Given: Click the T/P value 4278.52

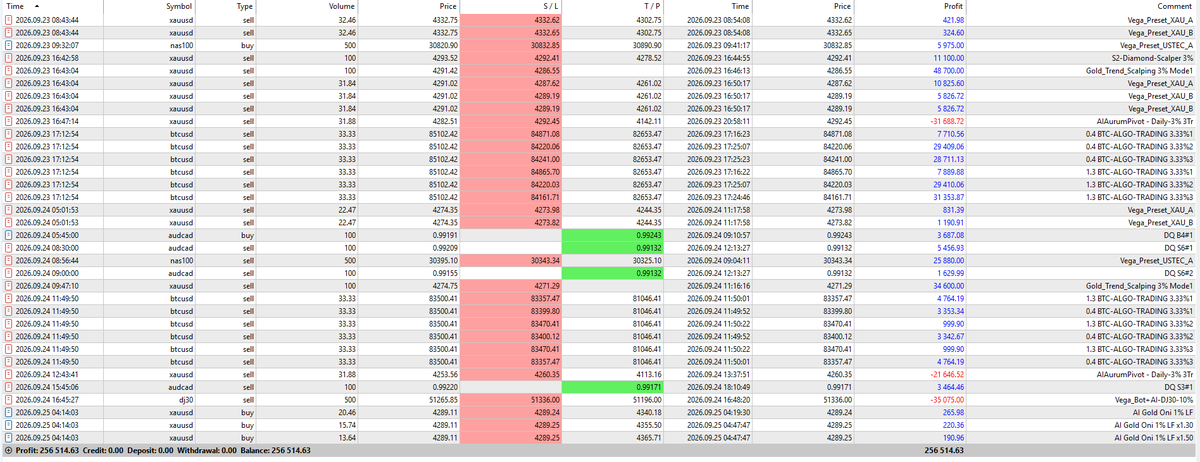Looking at the screenshot, I should (x=650, y=59).
